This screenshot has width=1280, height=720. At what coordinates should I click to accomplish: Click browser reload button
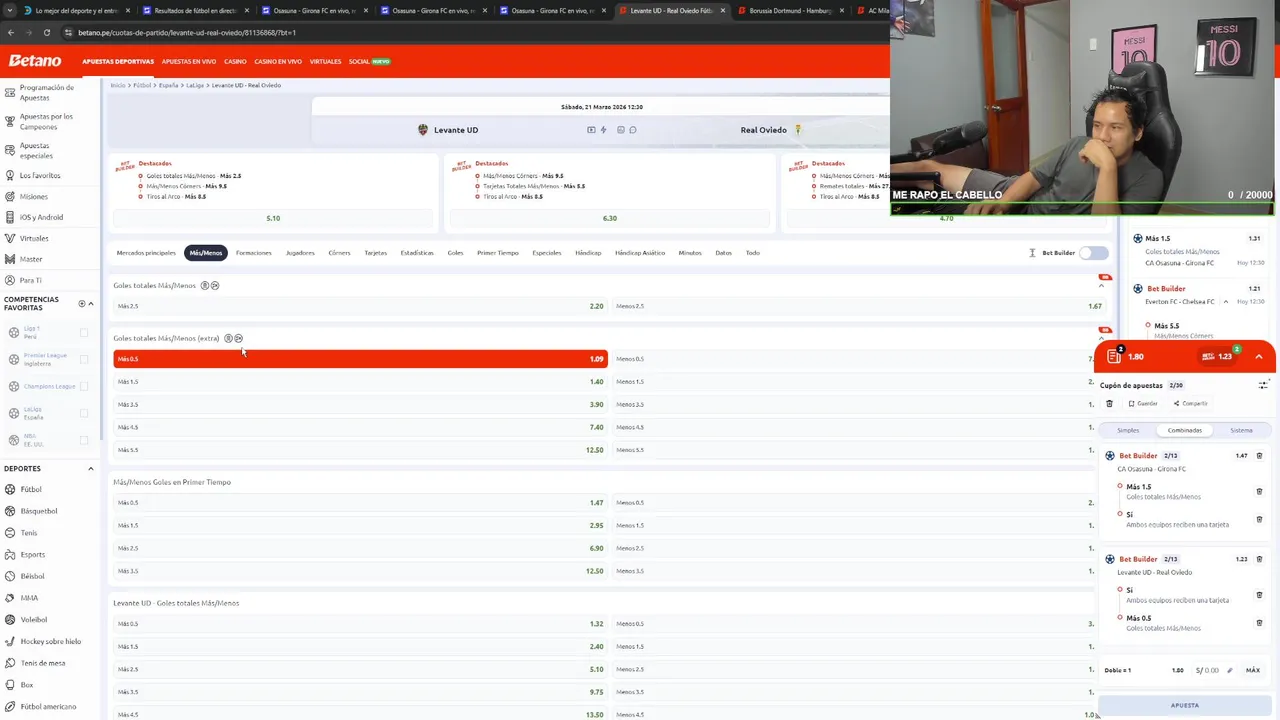46,32
